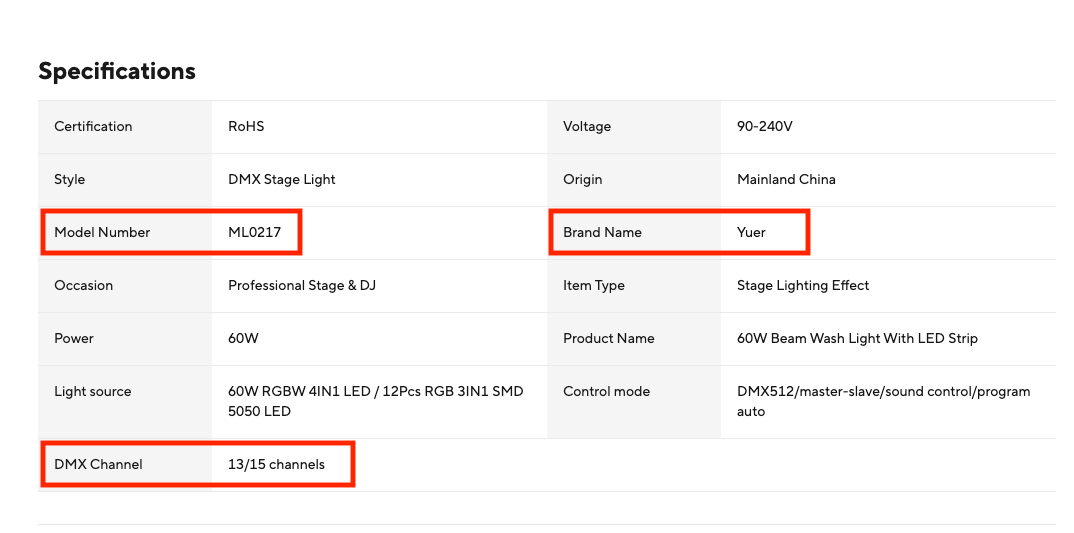Image resolution: width=1074 pixels, height=533 pixels.
Task: Click the Professional Stage & DJ value
Action: tap(302, 285)
